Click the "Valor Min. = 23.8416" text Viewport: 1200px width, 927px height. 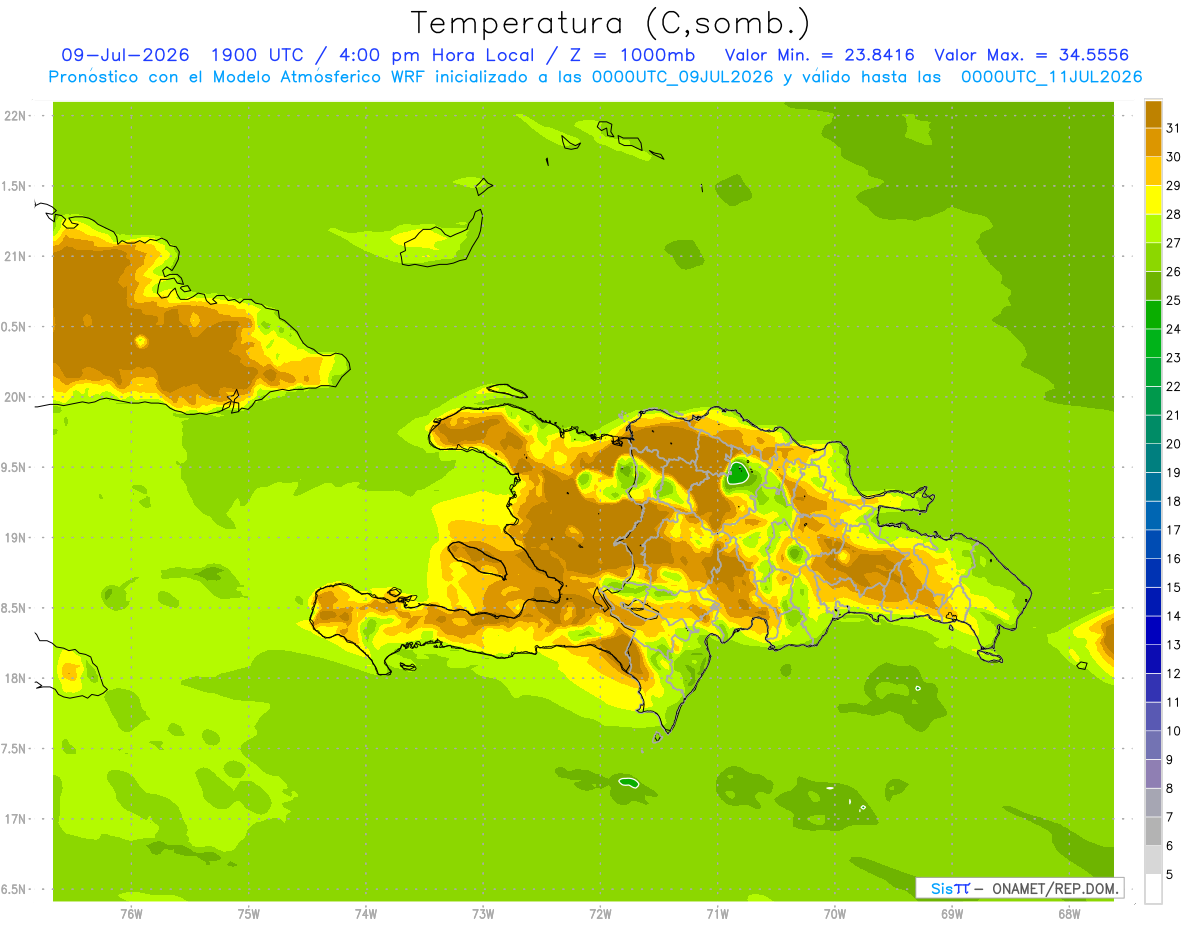click(x=819, y=55)
